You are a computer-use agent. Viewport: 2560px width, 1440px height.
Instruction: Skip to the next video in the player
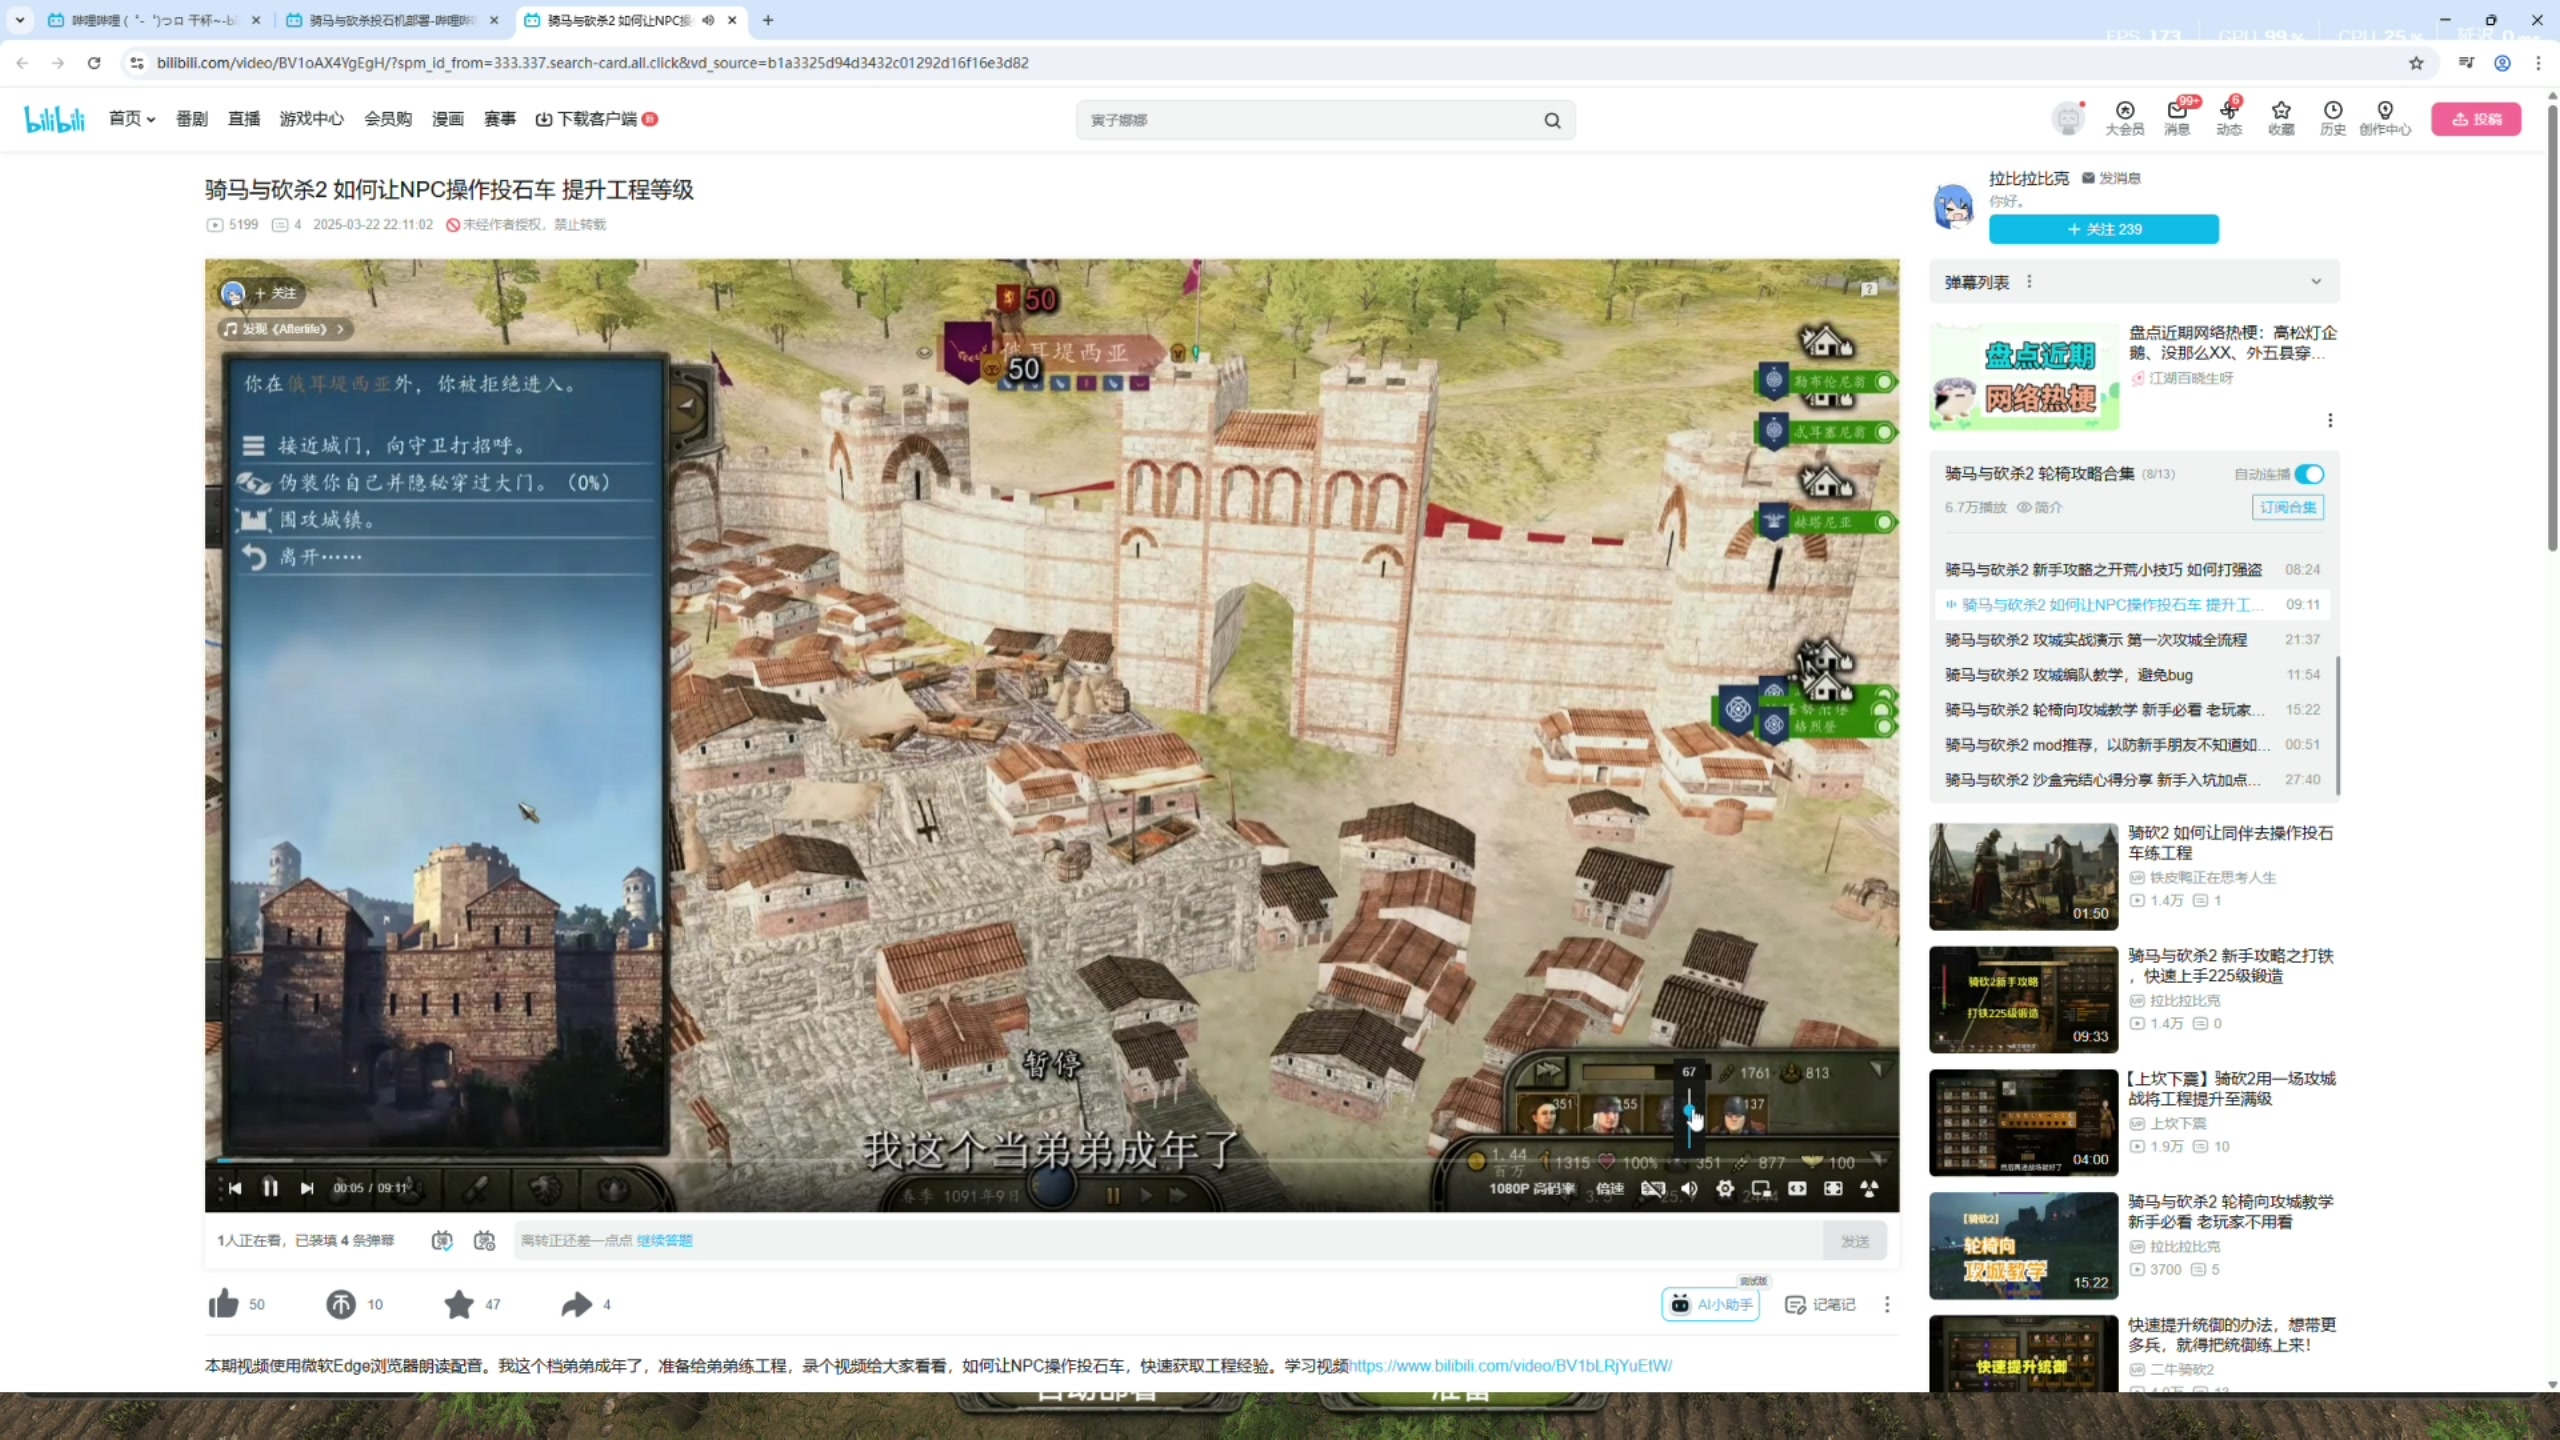(307, 1188)
